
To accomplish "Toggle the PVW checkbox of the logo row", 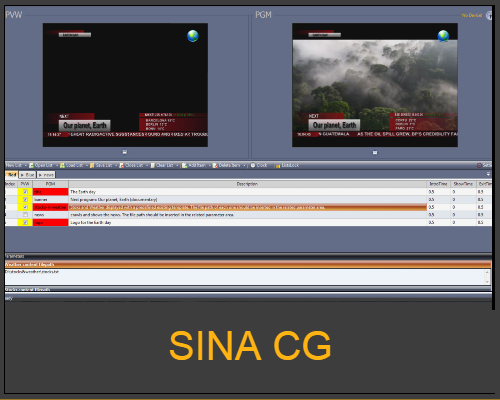I will [25, 222].
